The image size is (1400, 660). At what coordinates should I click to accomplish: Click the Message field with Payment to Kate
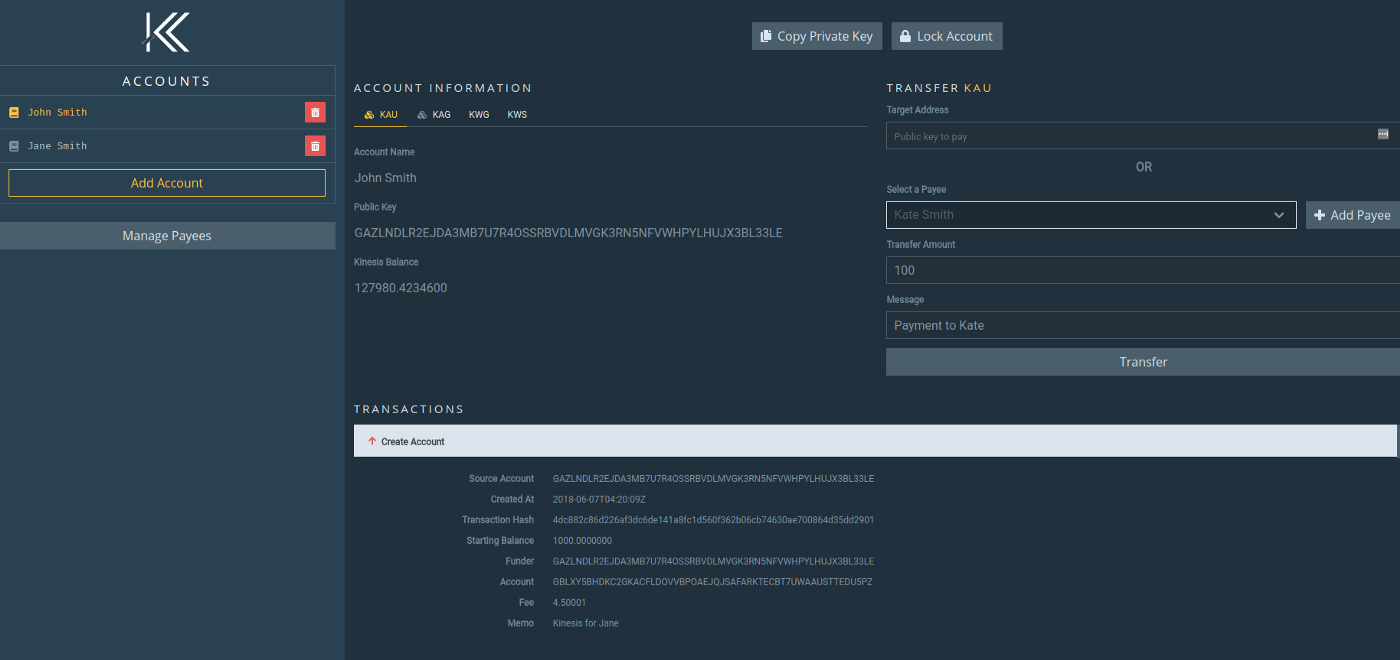1143,325
